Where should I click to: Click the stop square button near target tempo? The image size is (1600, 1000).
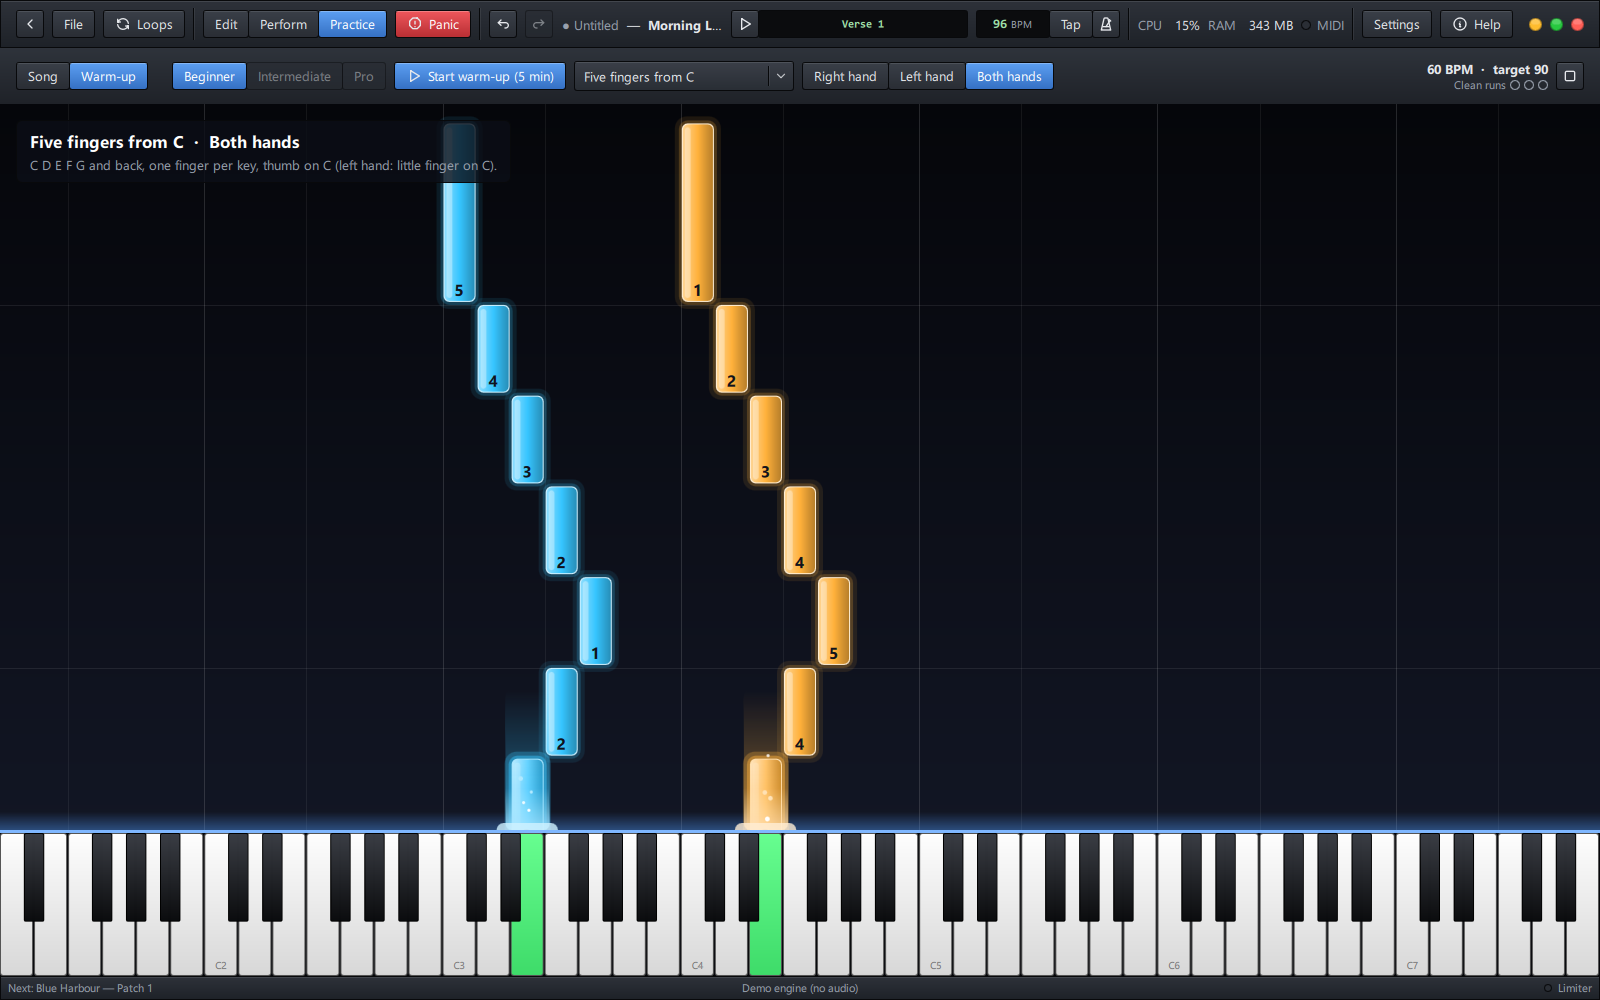[x=1570, y=76]
